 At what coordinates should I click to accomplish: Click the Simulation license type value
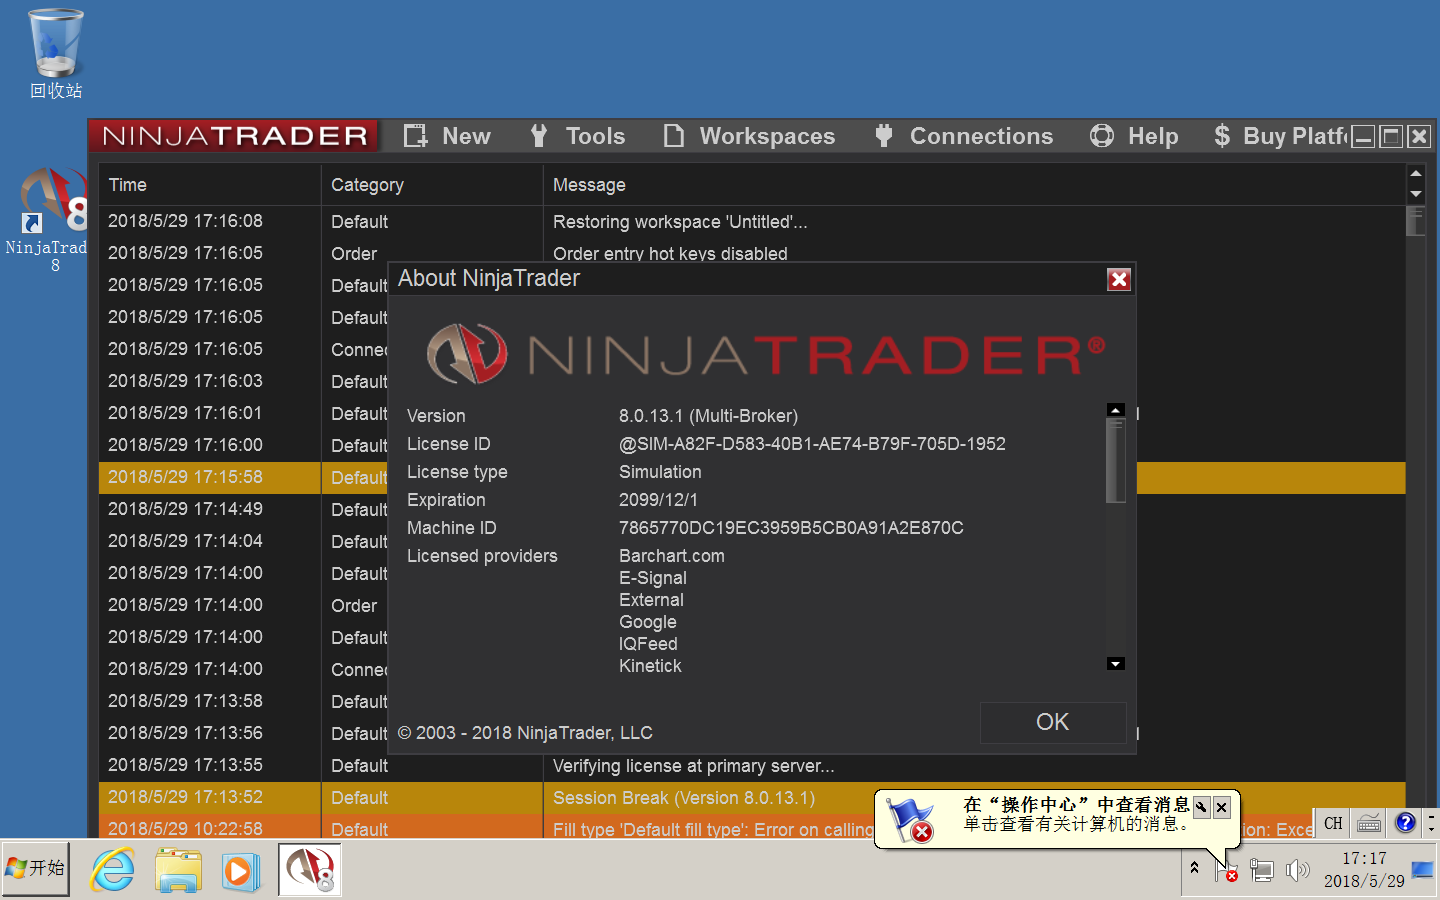pos(660,472)
